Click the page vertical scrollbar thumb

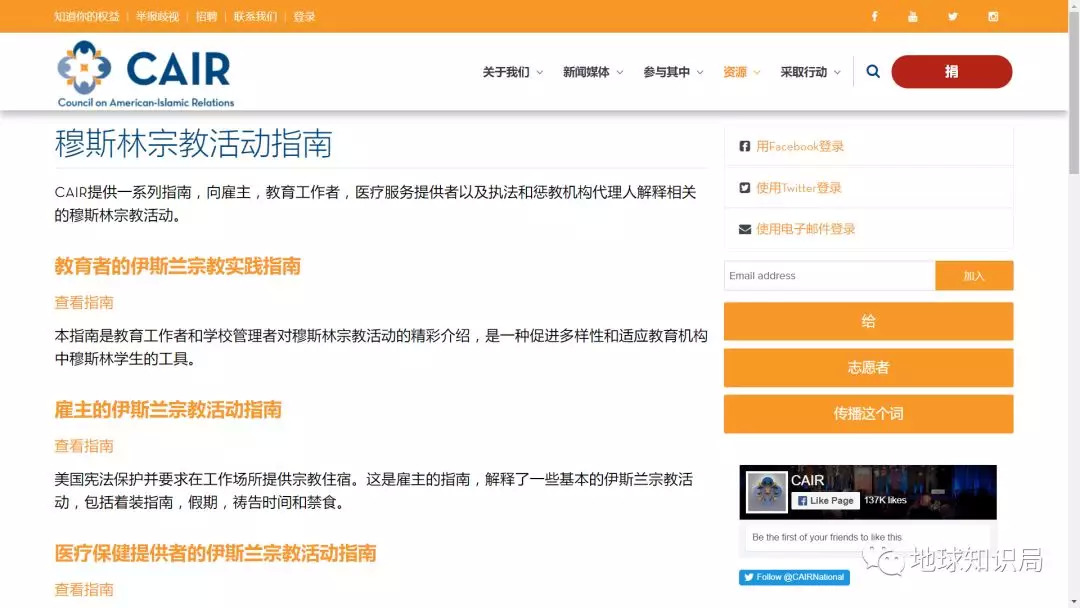[x=1074, y=91]
